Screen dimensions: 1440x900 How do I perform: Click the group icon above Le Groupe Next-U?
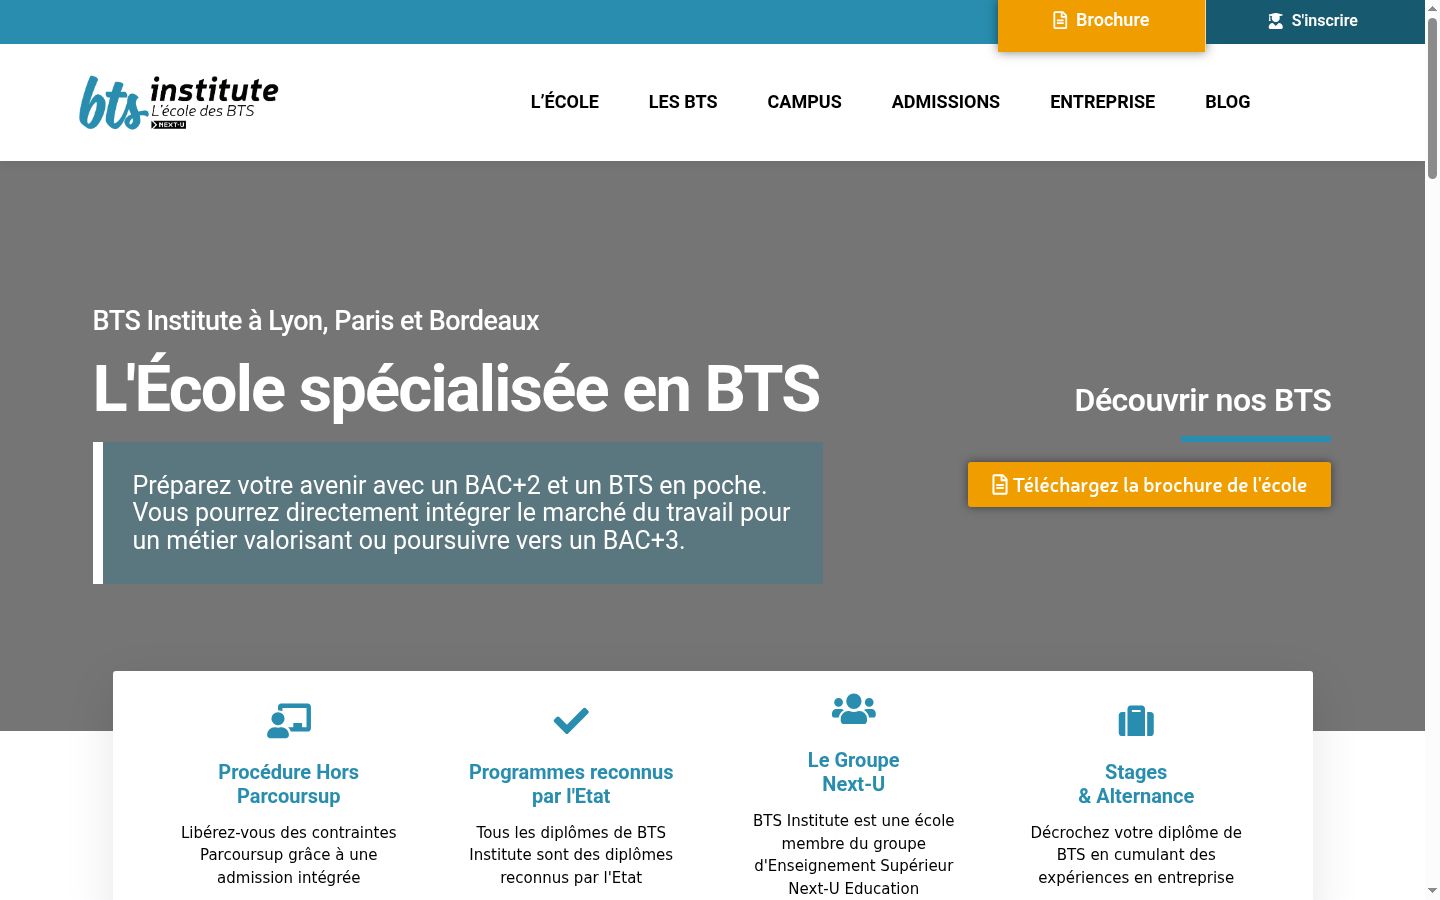pyautogui.click(x=854, y=709)
